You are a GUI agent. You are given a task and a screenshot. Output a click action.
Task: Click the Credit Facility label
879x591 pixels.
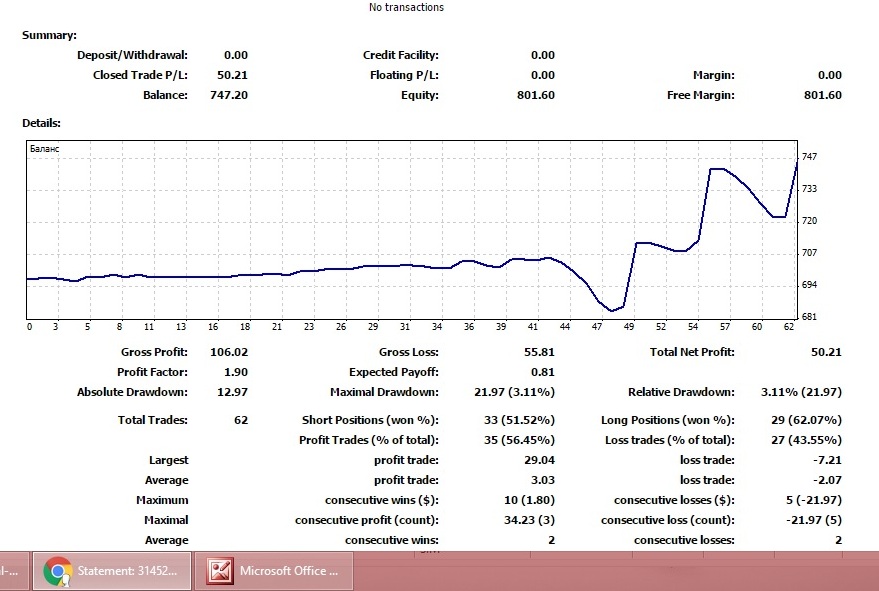tap(401, 56)
